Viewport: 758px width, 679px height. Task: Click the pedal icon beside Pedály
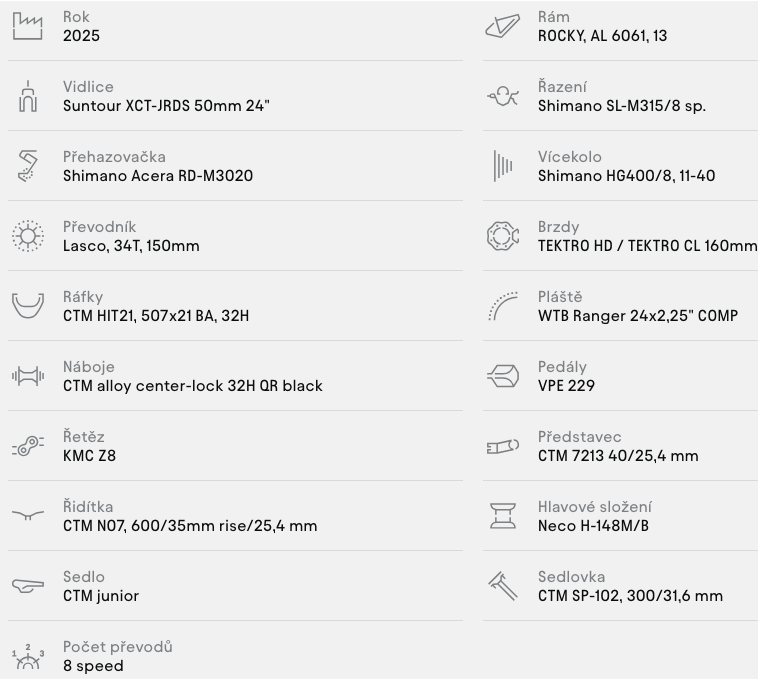point(503,376)
